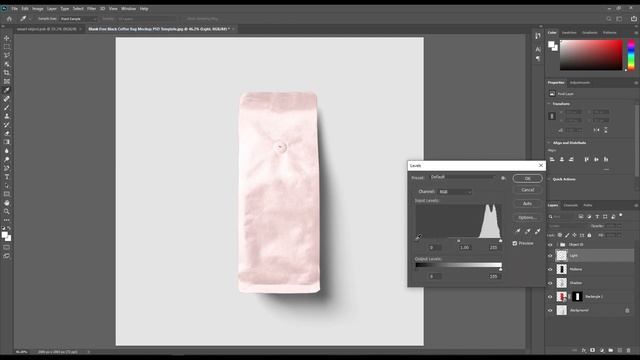
Task: Toggle the Preview checkbox in Levels
Action: click(x=515, y=243)
